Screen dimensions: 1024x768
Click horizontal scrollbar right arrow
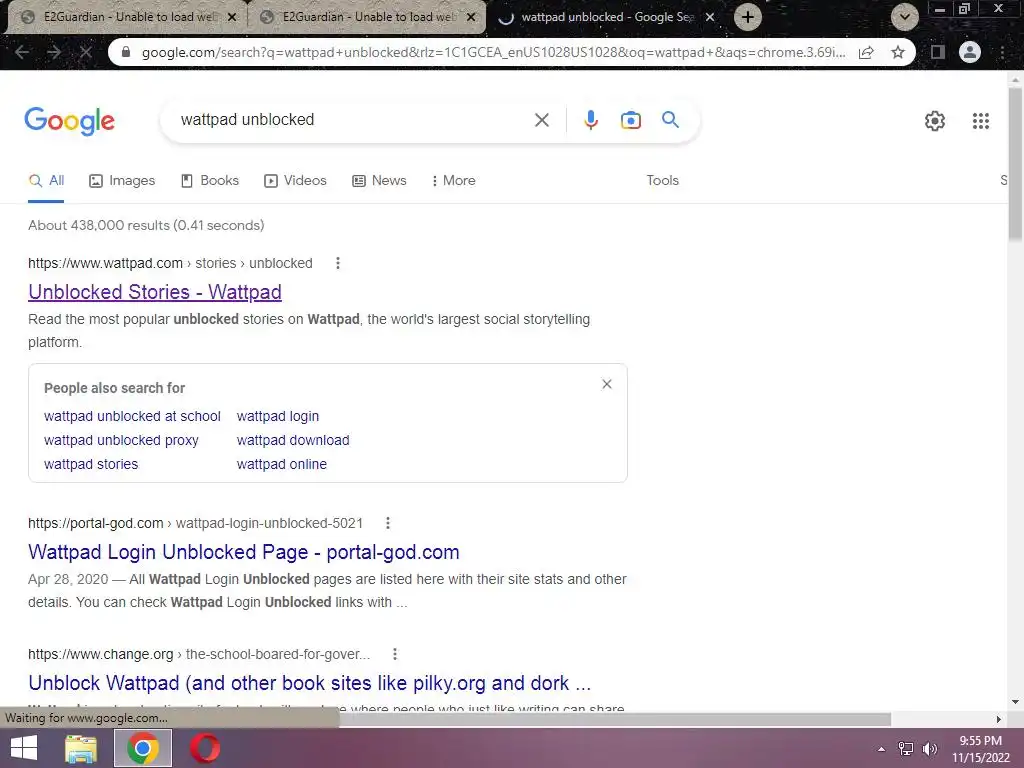coord(999,719)
